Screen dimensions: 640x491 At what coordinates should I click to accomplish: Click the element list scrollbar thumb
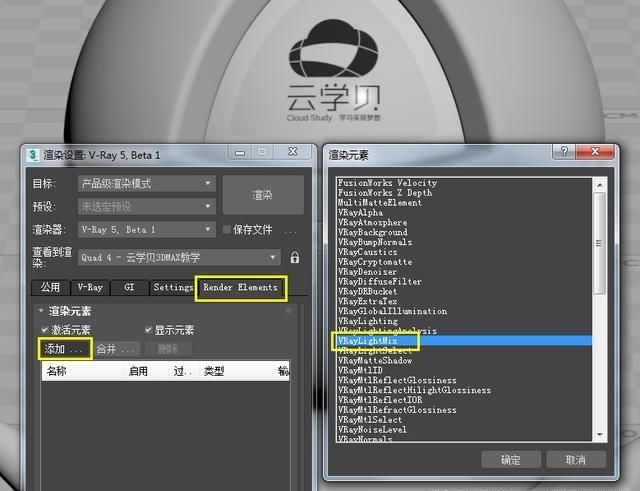(x=599, y=243)
